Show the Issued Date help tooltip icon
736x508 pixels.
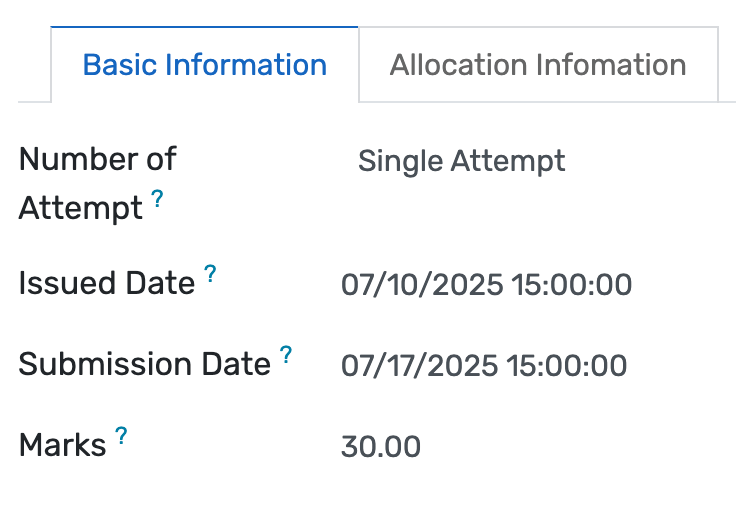210,274
